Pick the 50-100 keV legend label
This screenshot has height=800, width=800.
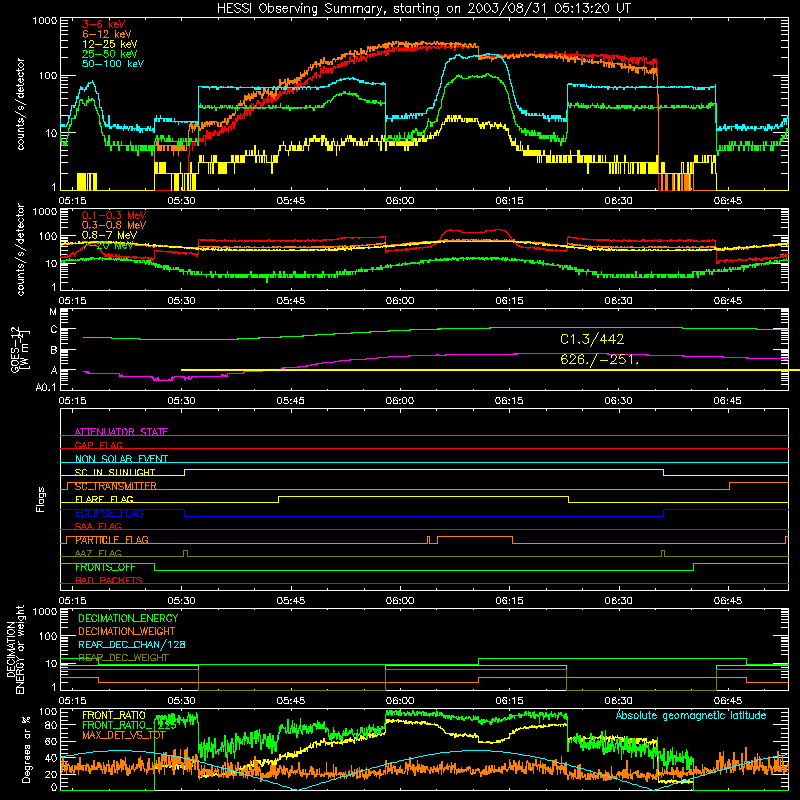[113, 64]
